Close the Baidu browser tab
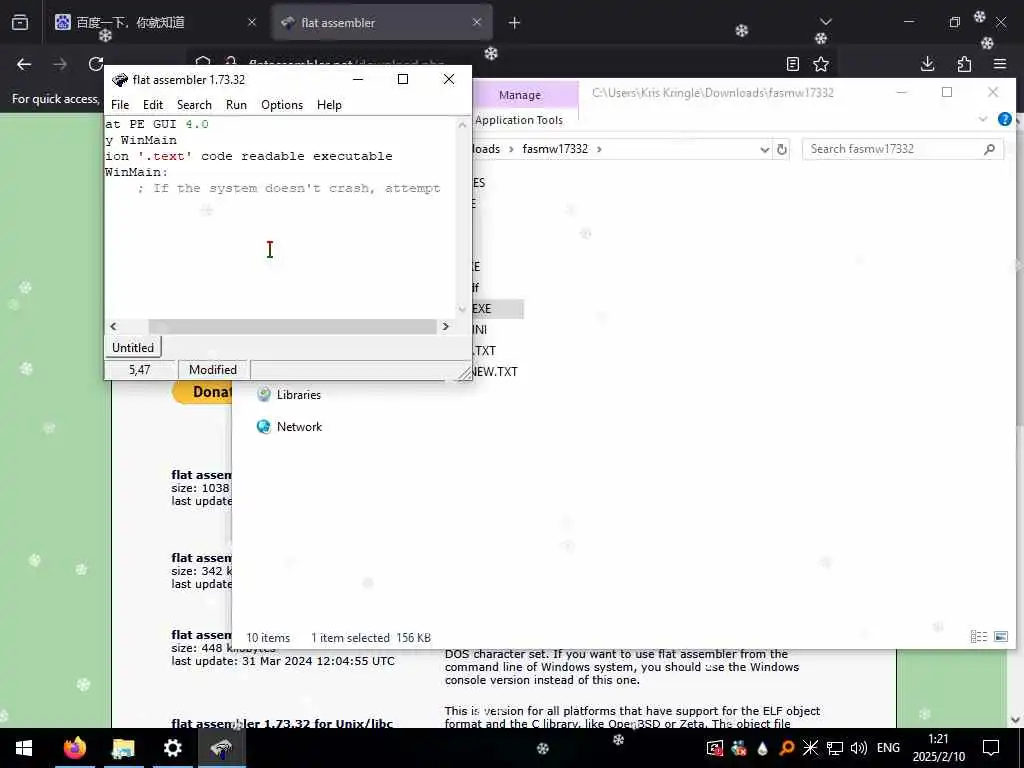 pyautogui.click(x=252, y=22)
